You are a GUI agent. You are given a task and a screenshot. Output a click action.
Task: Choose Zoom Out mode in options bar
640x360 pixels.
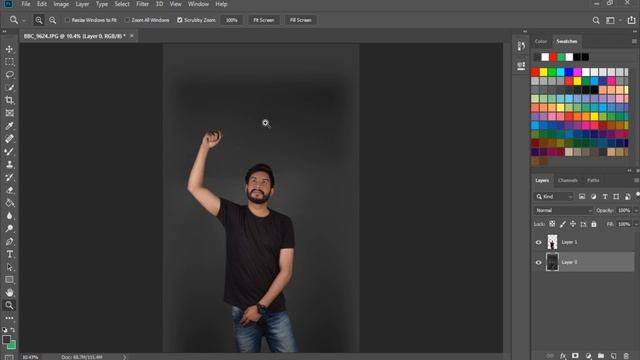coord(53,20)
